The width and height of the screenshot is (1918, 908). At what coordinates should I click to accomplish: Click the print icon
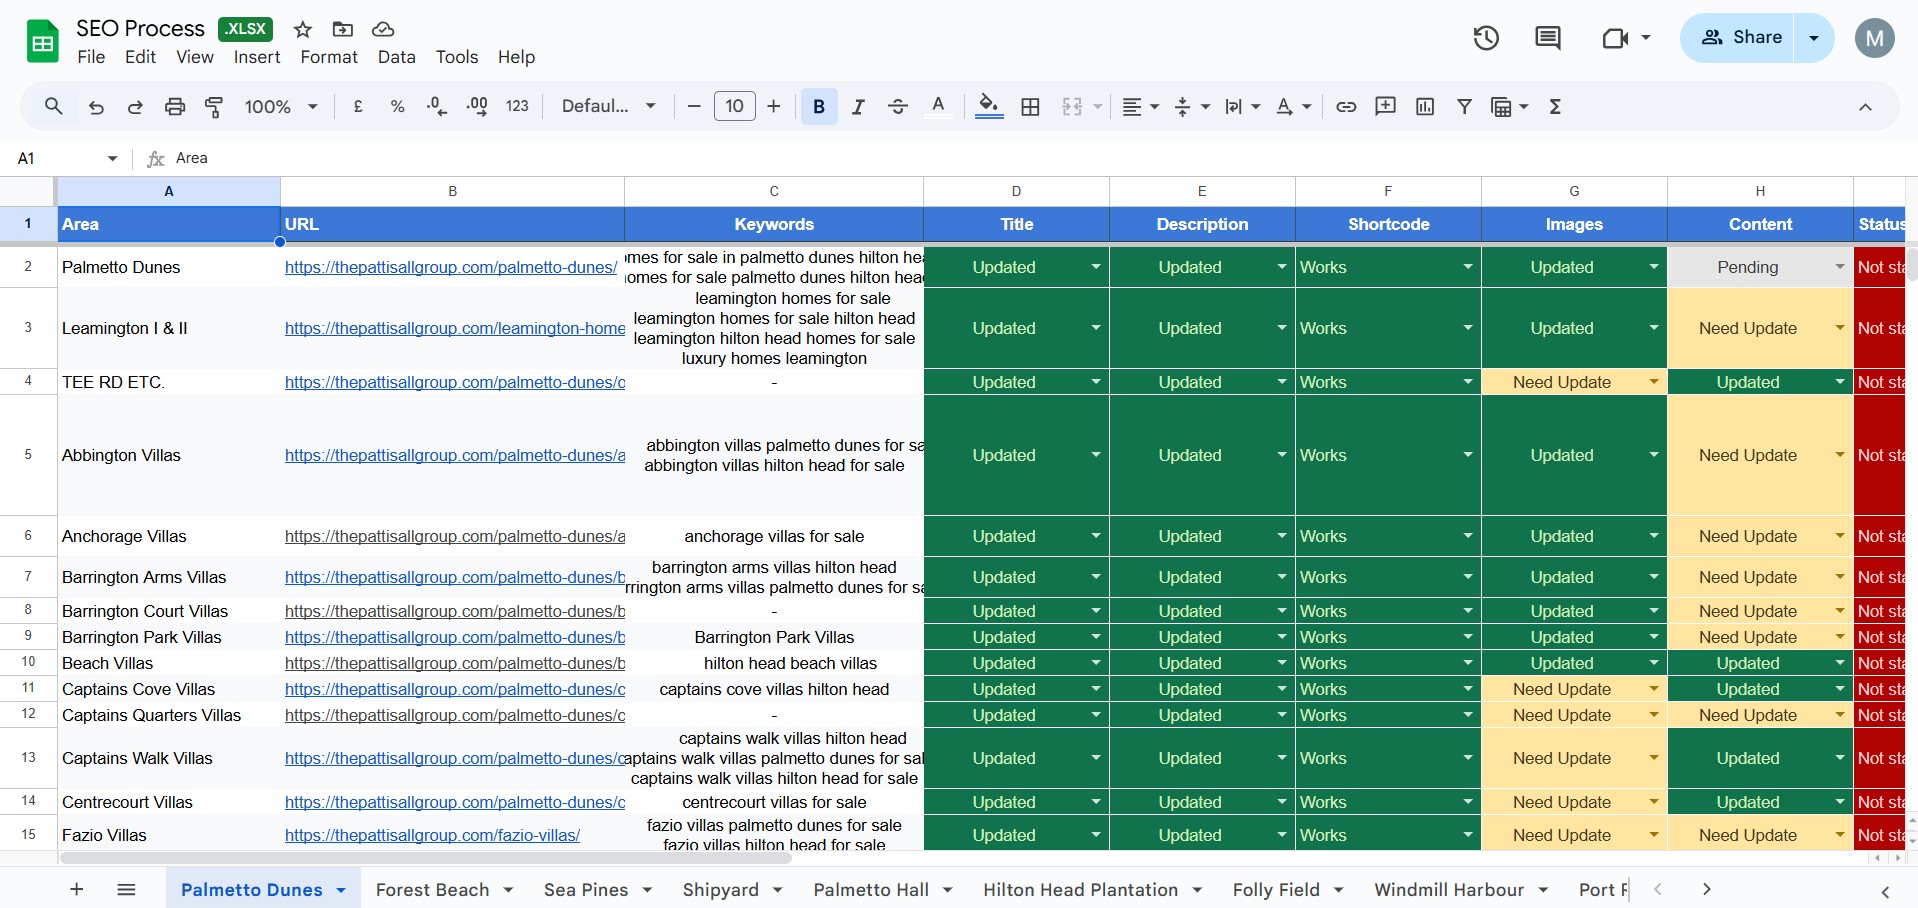(175, 107)
